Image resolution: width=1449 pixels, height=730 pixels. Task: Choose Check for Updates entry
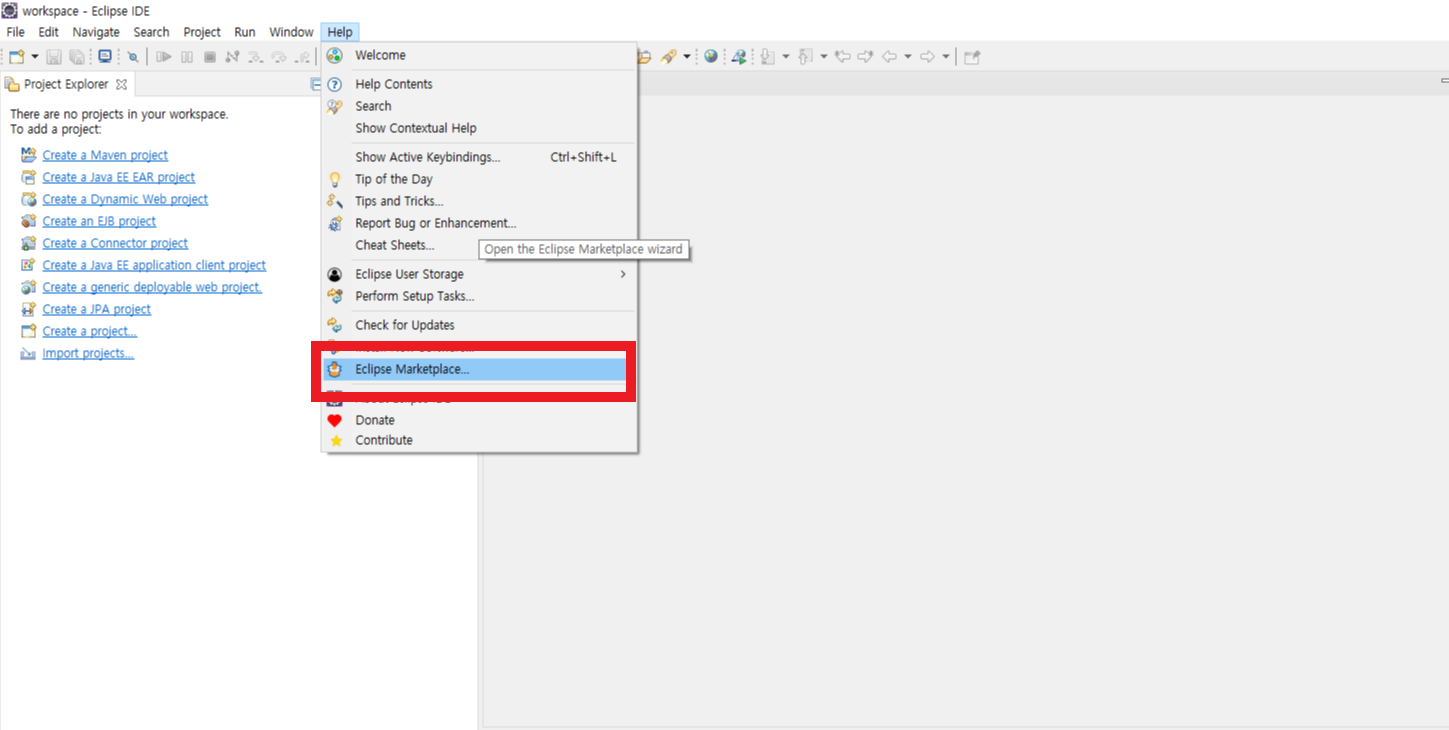479,325
